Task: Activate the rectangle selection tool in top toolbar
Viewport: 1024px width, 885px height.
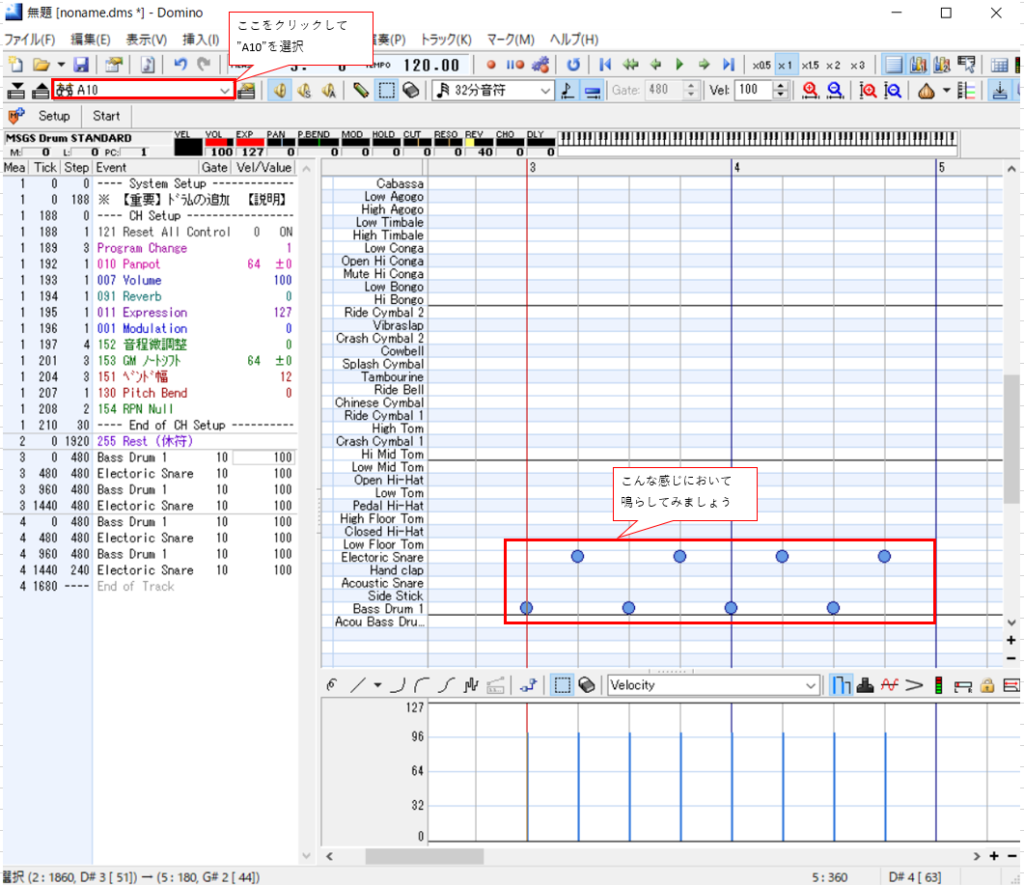Action: [x=387, y=90]
